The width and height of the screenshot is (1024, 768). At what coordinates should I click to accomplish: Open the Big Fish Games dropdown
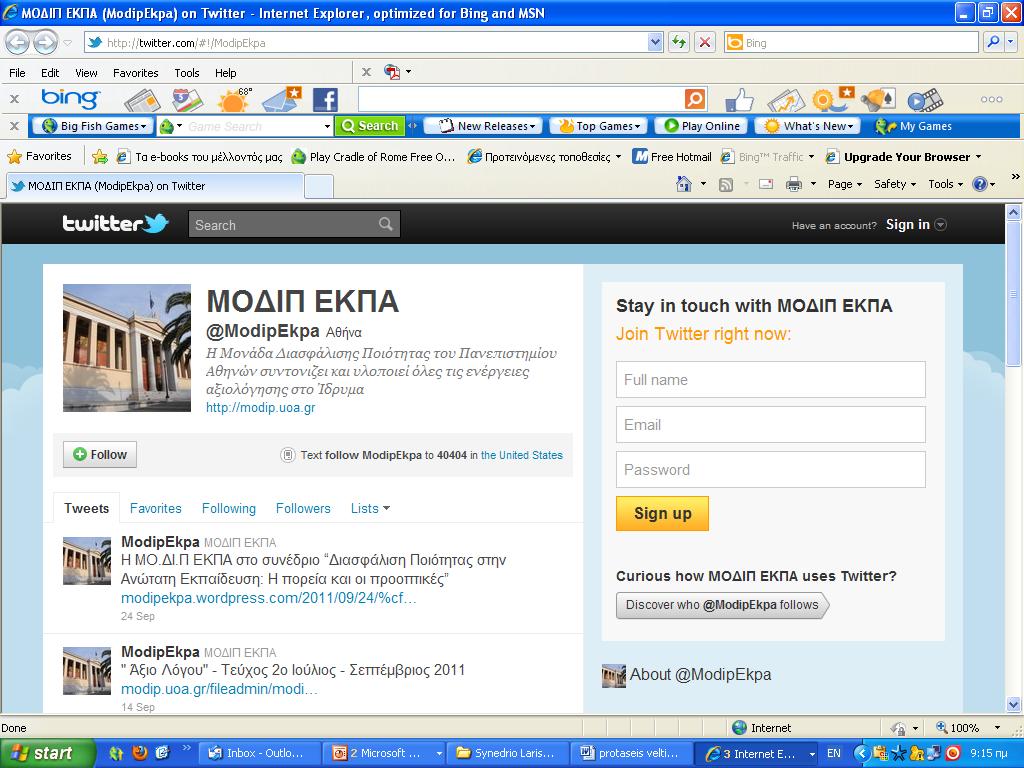pyautogui.click(x=93, y=126)
